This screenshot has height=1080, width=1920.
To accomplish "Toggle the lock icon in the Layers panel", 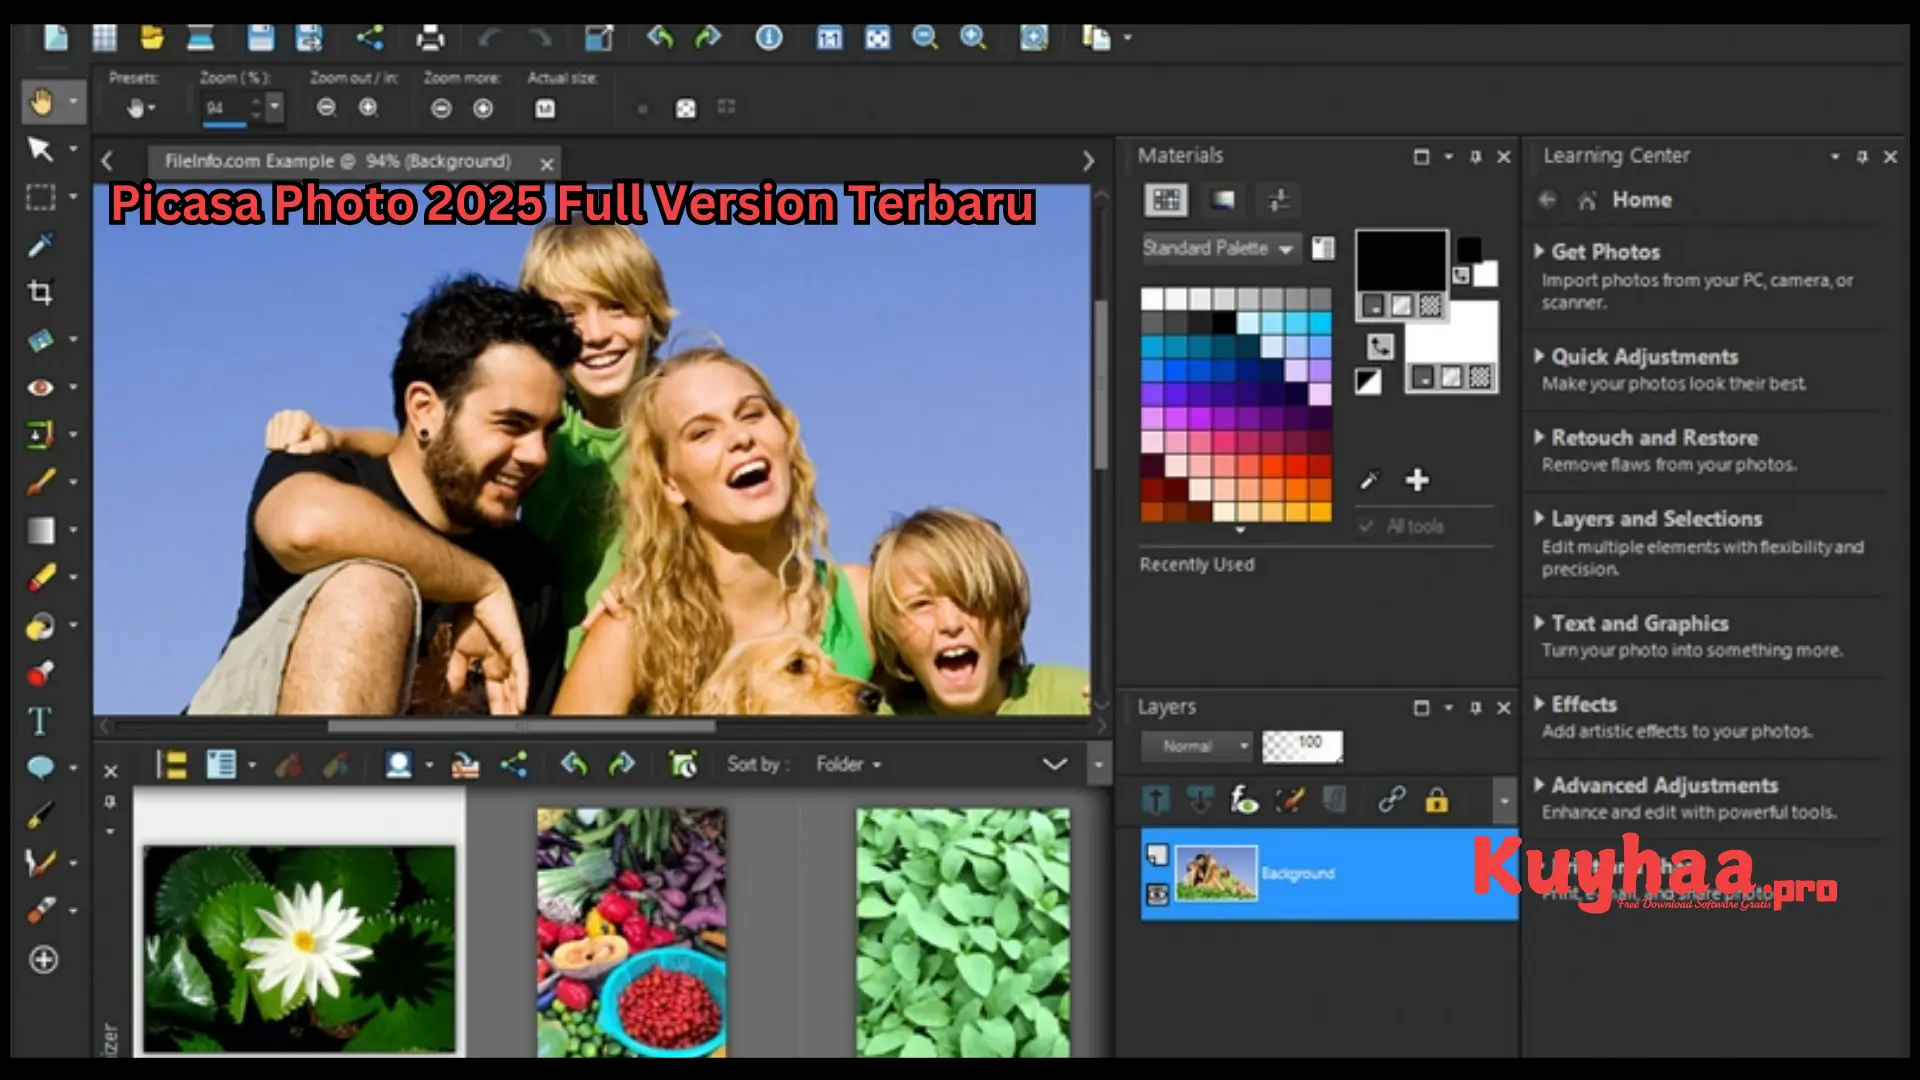I will 1436,800.
